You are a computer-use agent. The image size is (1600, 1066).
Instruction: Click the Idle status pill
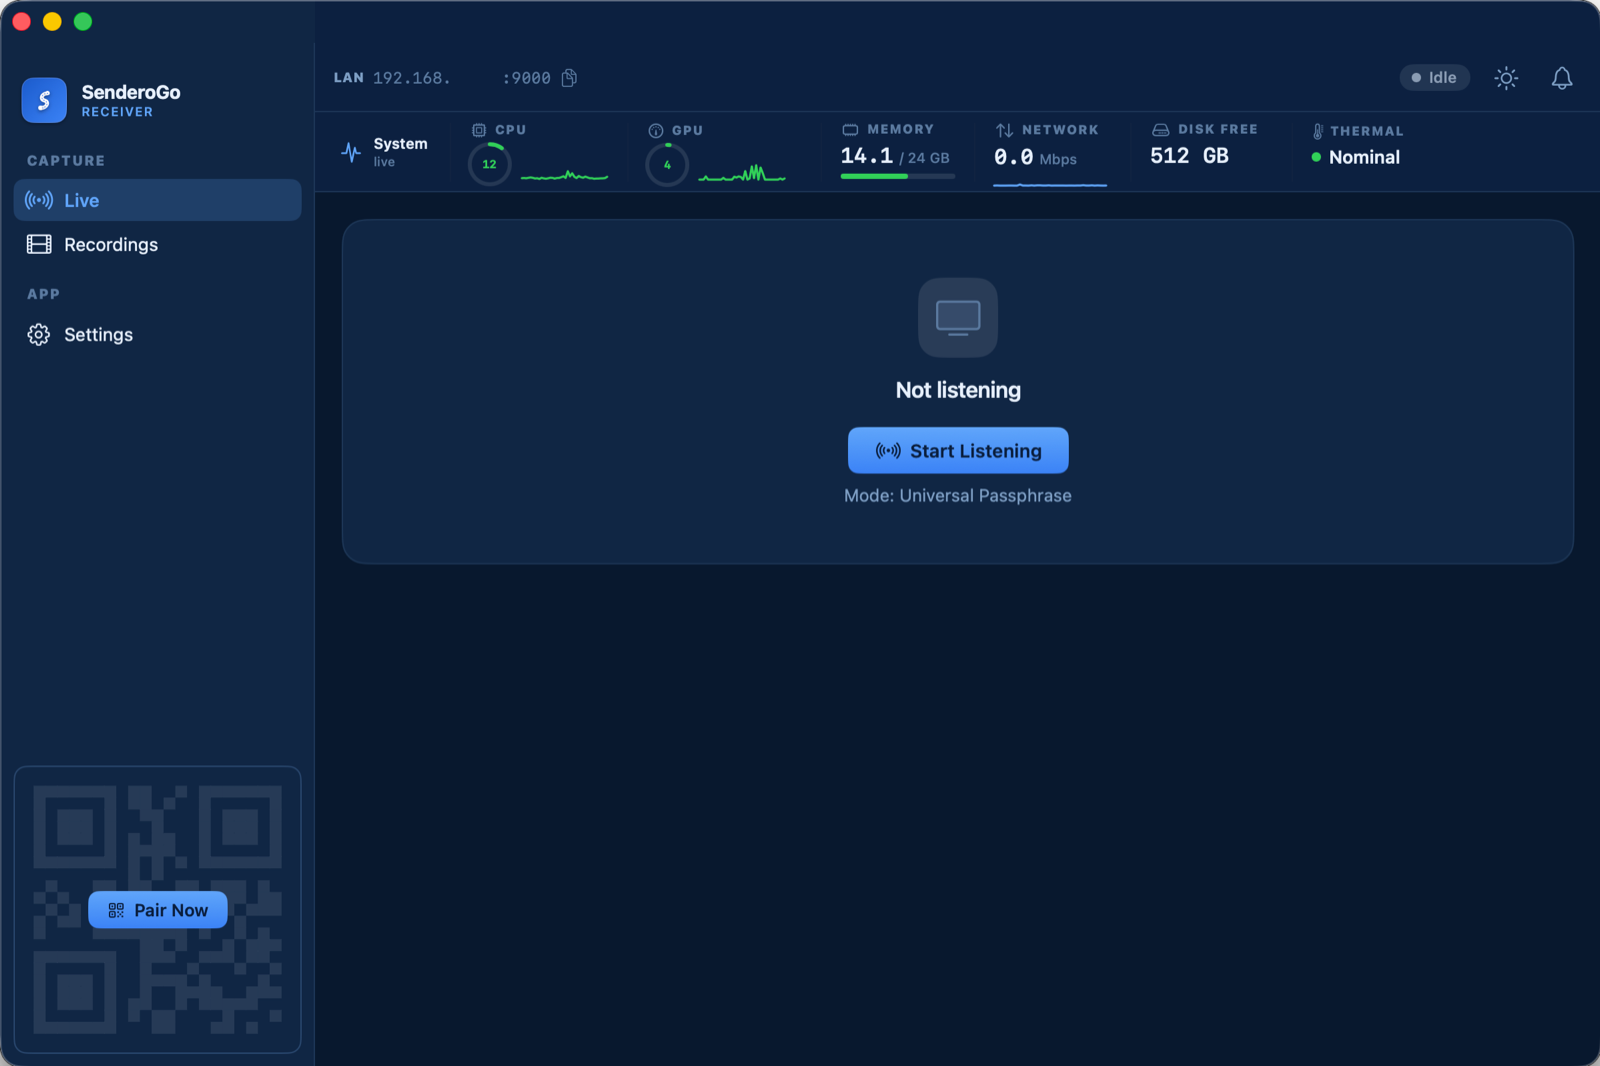pyautogui.click(x=1434, y=78)
